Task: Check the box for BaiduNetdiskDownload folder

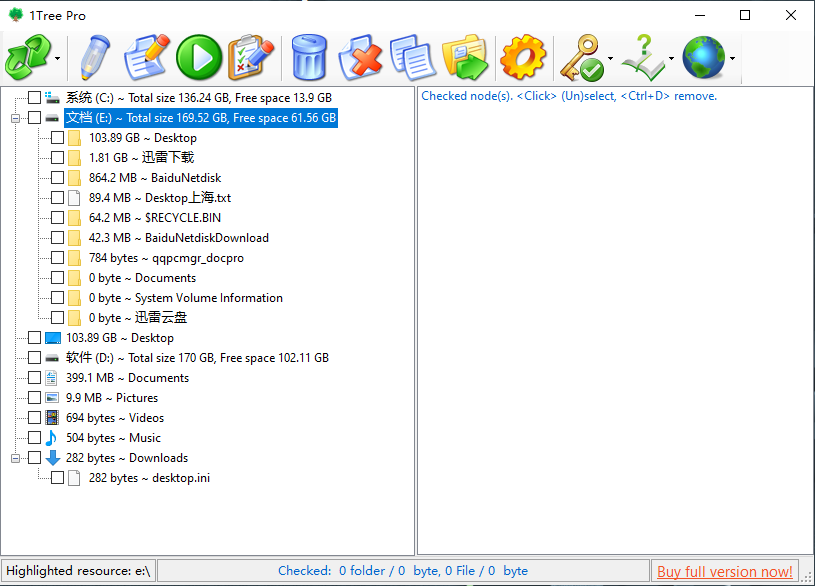Action: (x=57, y=238)
